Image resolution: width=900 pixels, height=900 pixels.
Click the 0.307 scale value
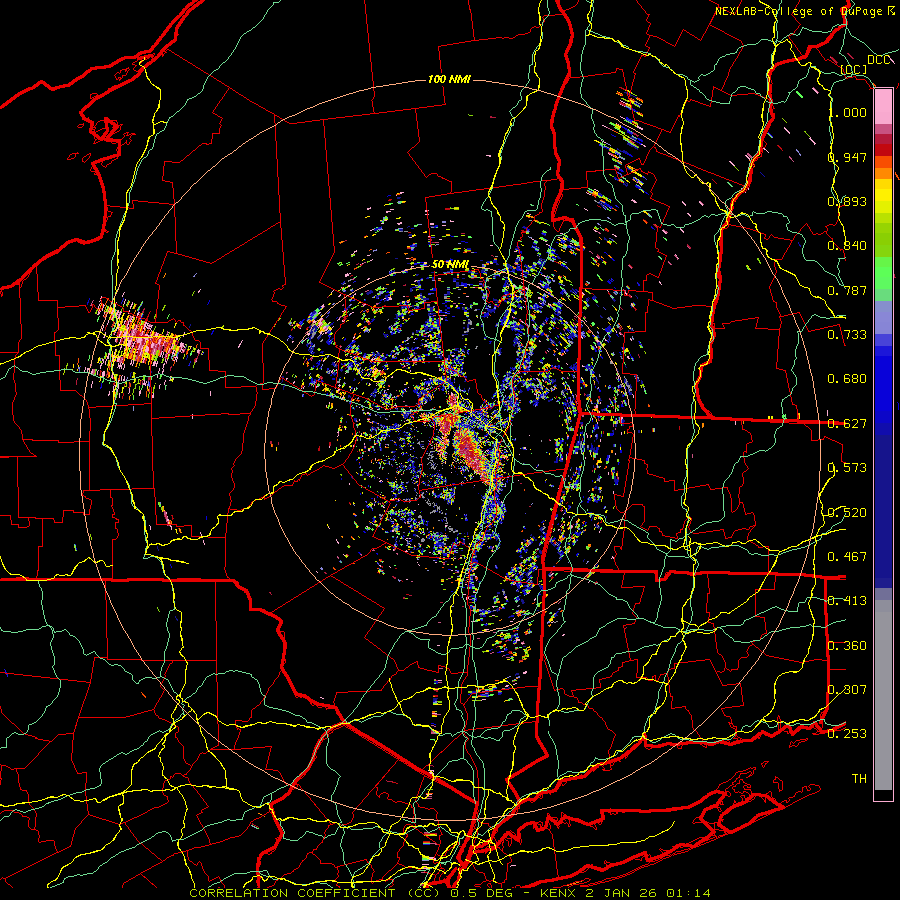point(847,690)
